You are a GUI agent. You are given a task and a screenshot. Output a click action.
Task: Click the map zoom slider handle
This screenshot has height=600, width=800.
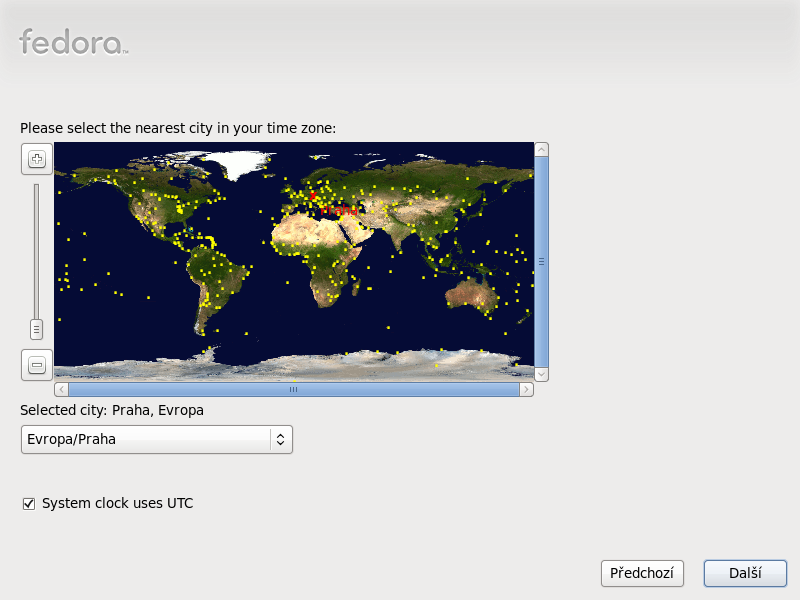click(x=36, y=329)
